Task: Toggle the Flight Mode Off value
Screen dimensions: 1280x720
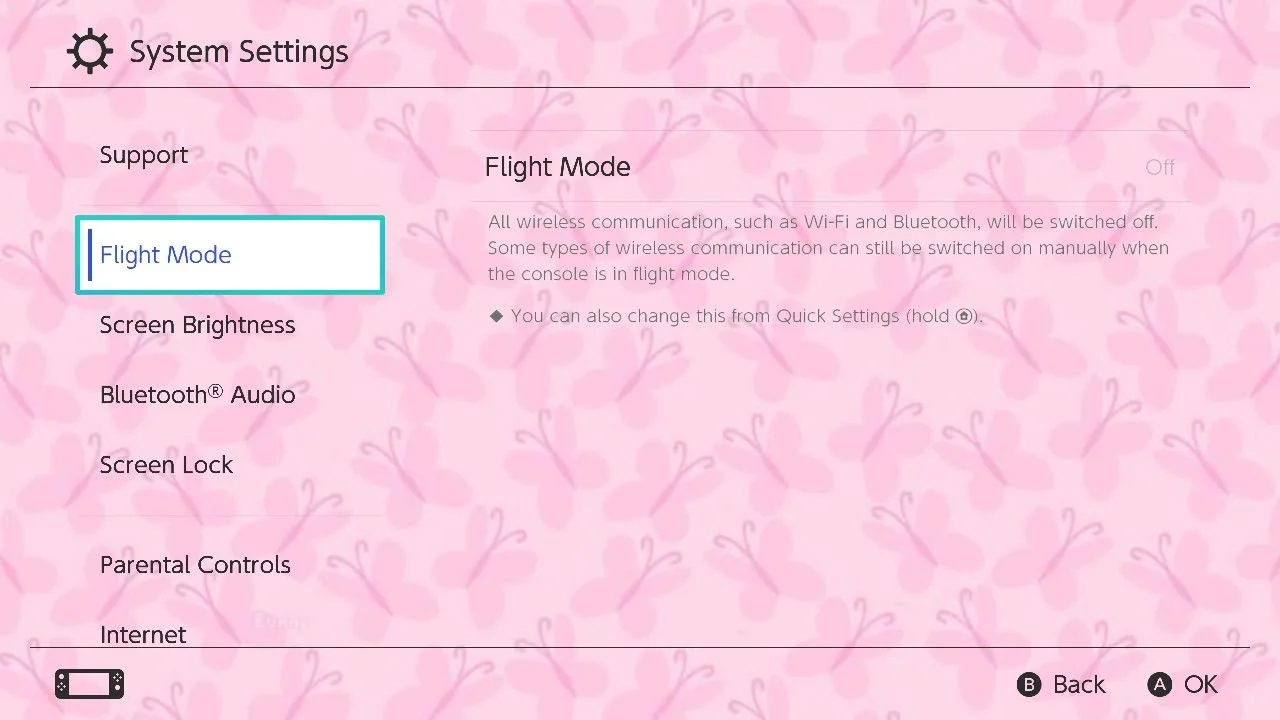Action: [x=1160, y=167]
